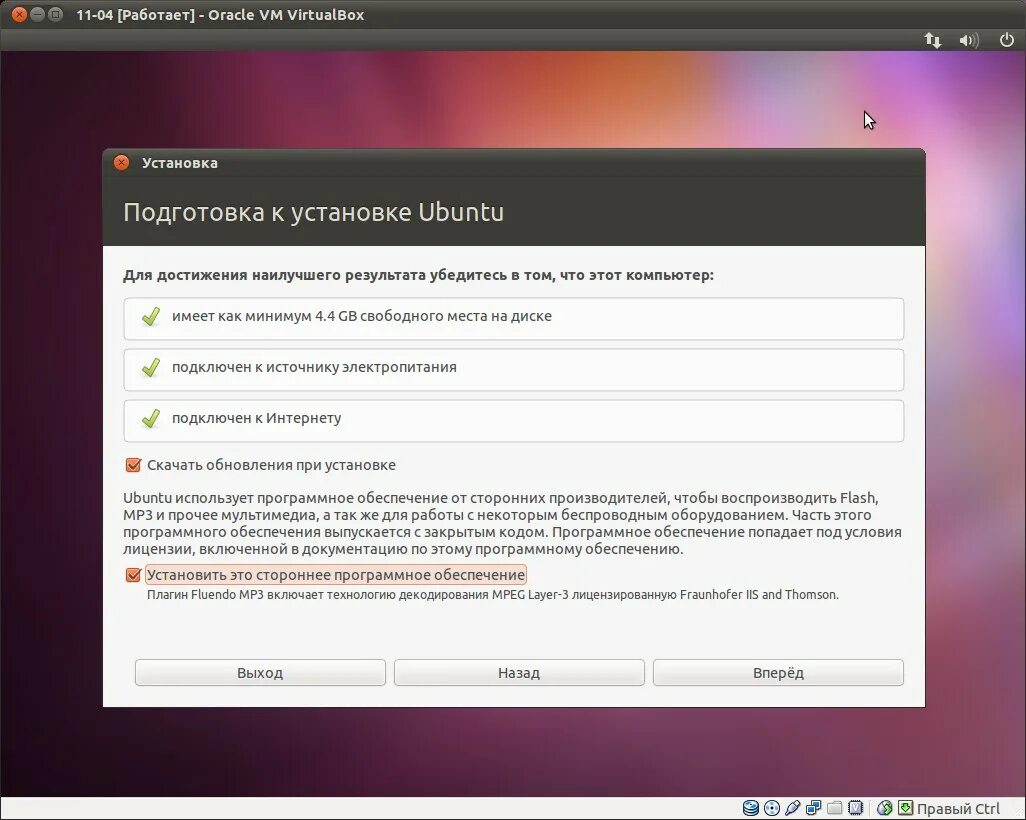Click the Для достижения наилучшего результата label

(418, 275)
